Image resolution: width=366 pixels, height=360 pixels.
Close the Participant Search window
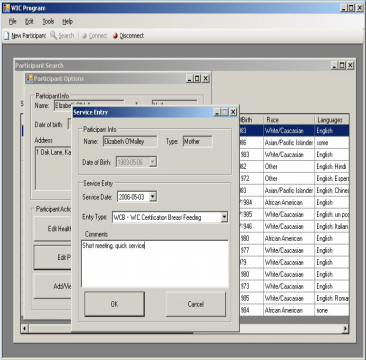(x=350, y=66)
